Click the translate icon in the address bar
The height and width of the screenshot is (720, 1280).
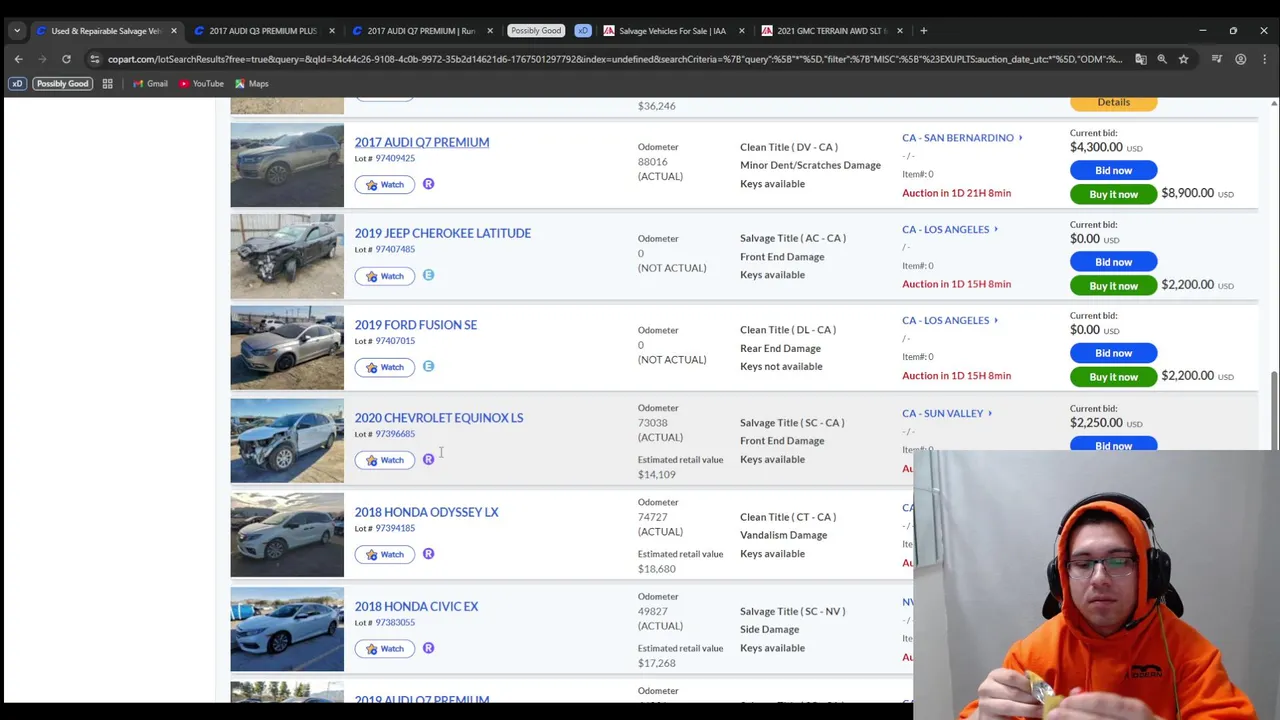click(1141, 59)
